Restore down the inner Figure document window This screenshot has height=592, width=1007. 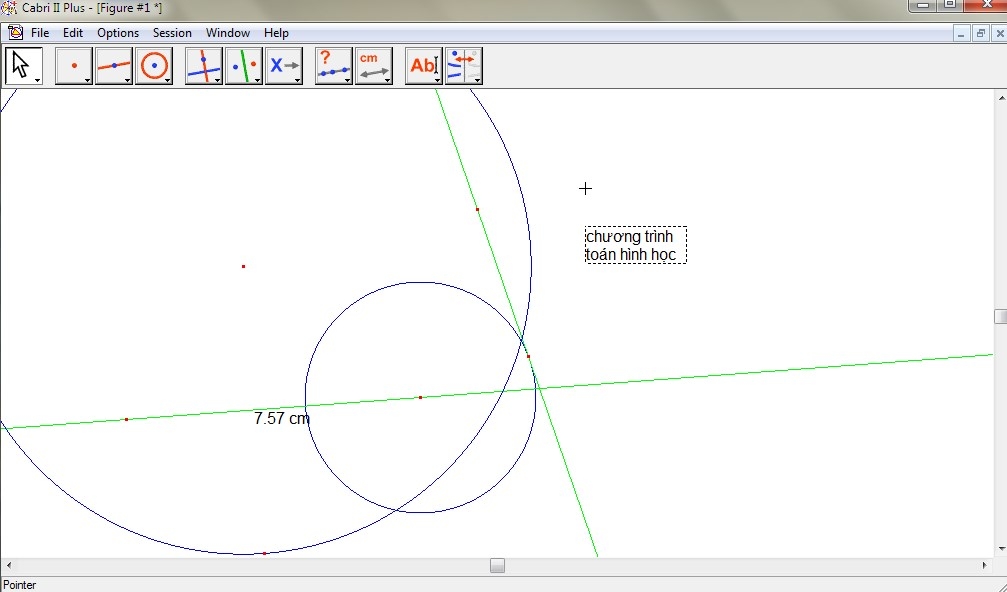[981, 33]
